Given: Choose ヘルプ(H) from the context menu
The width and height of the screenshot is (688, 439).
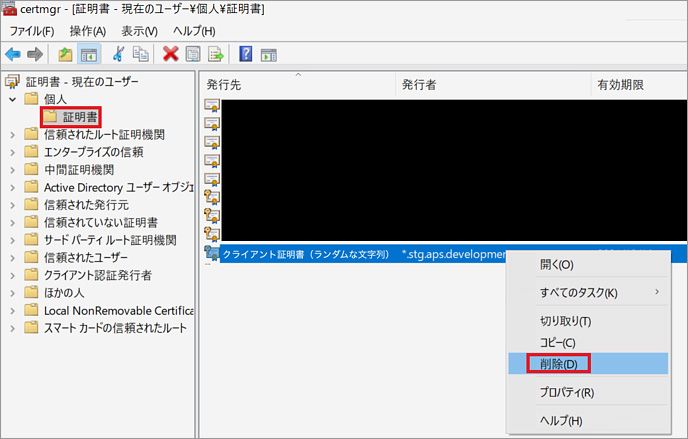Looking at the screenshot, I should pyautogui.click(x=588, y=421).
